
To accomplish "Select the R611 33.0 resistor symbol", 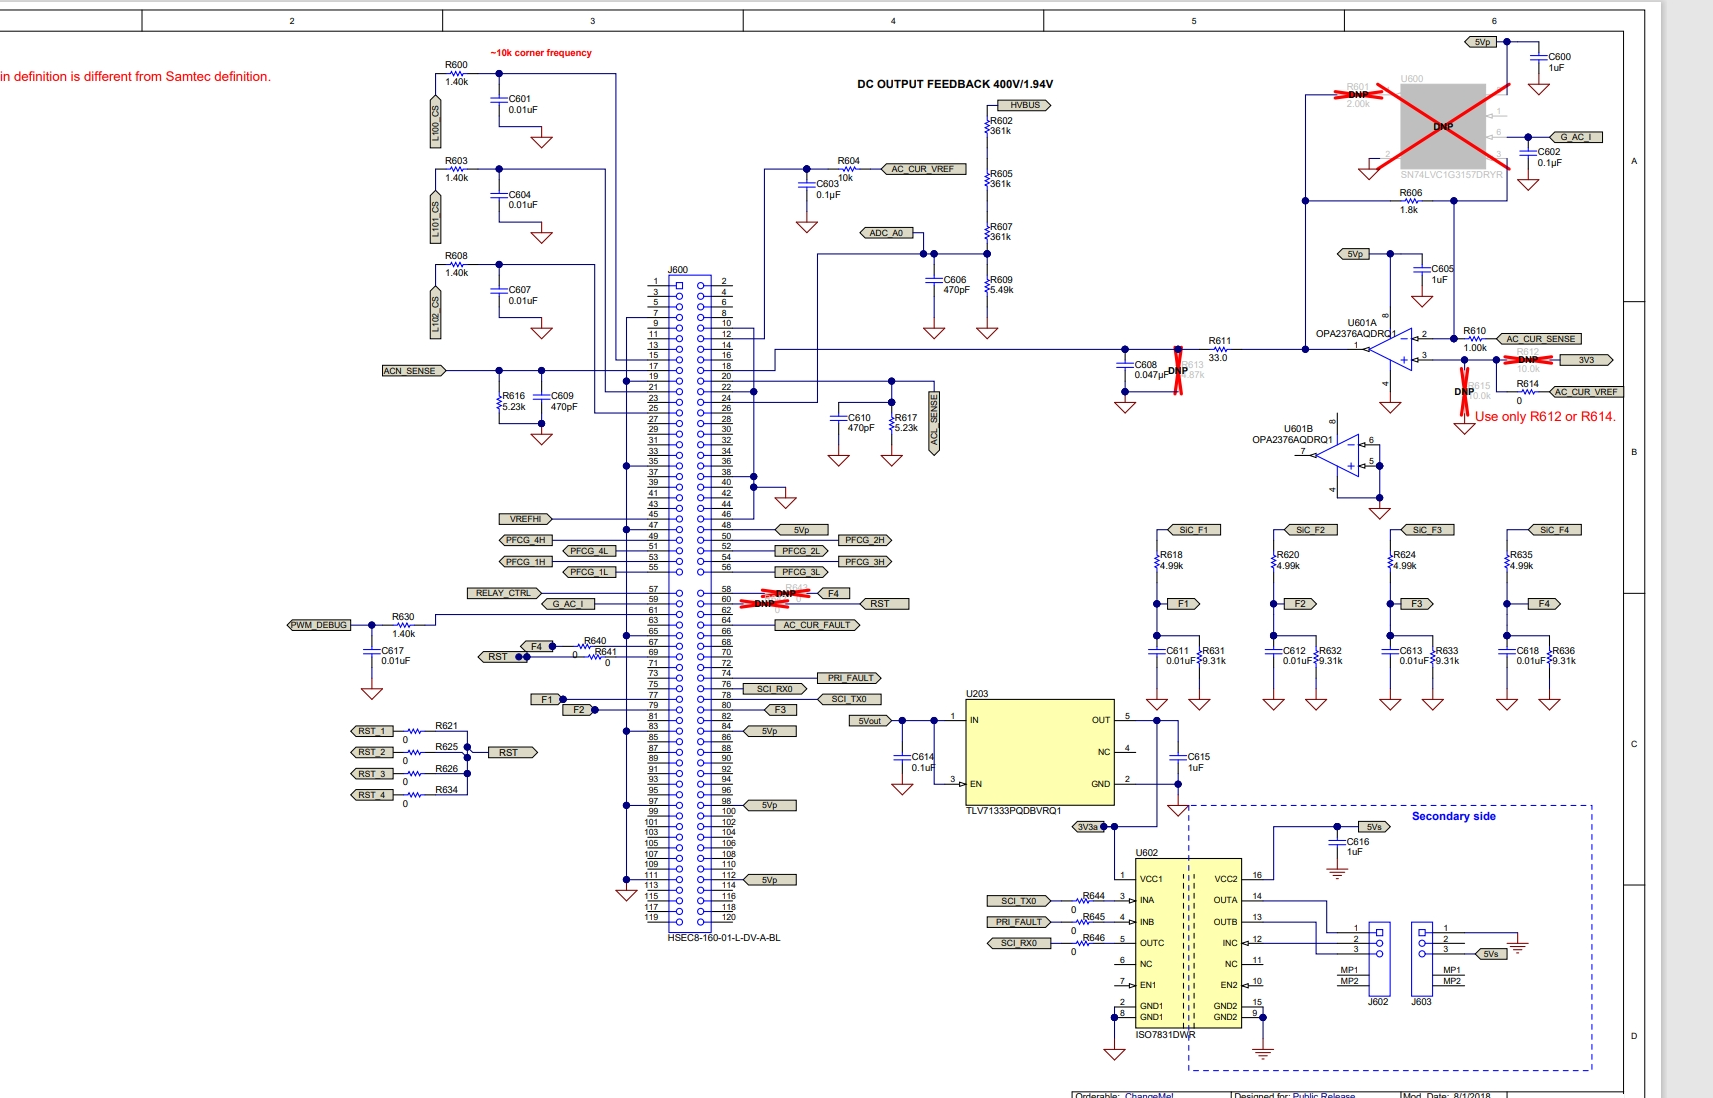I will click(1219, 349).
